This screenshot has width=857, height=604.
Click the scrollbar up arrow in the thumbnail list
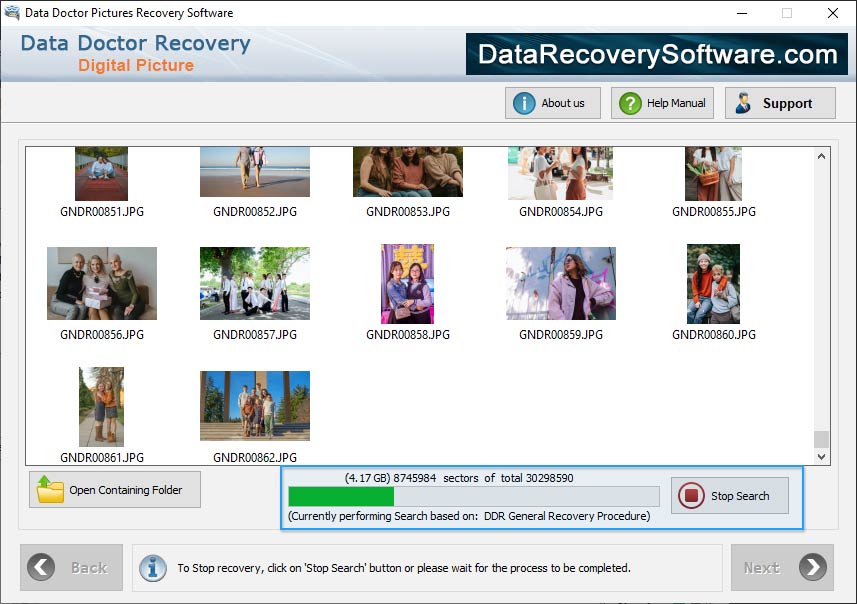pyautogui.click(x=821, y=155)
